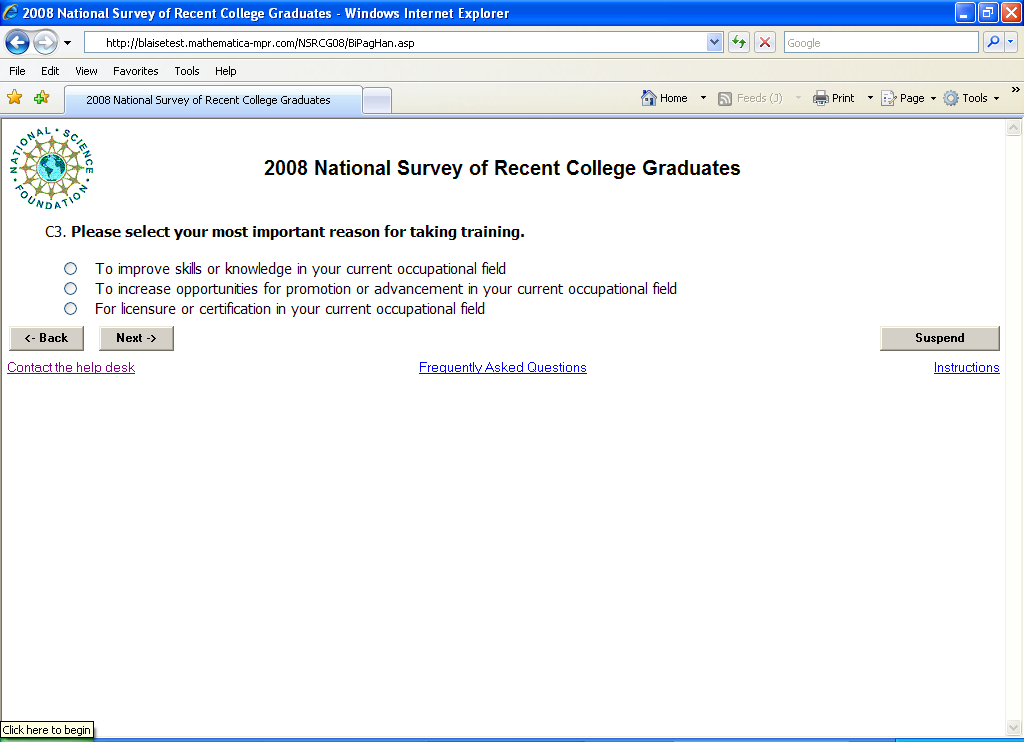This screenshot has width=1024, height=742.
Task: Open the Help menu
Action: tap(225, 71)
